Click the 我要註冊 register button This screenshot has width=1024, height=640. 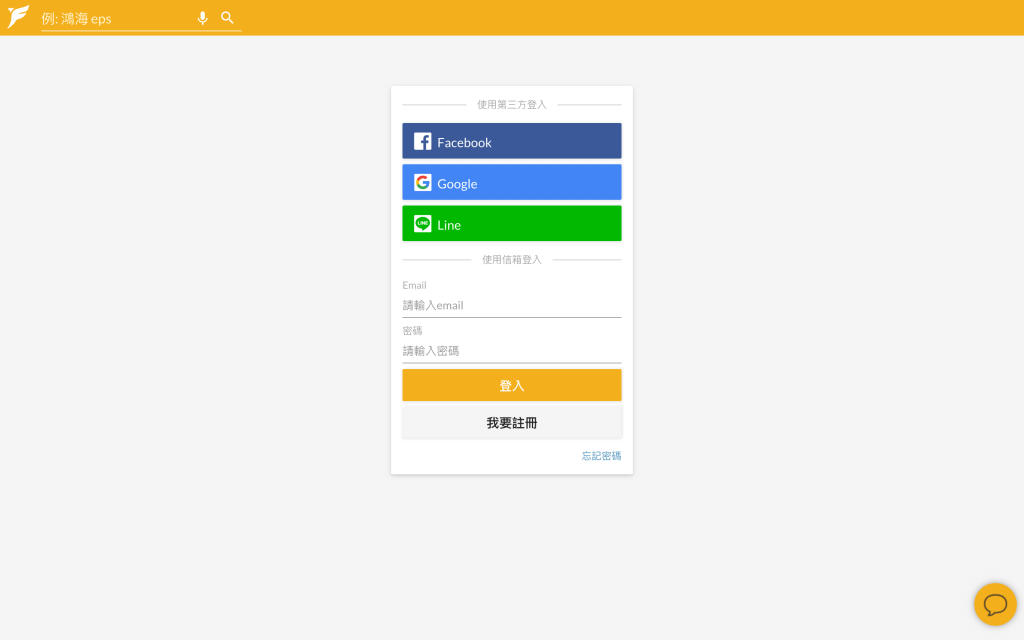coord(511,423)
